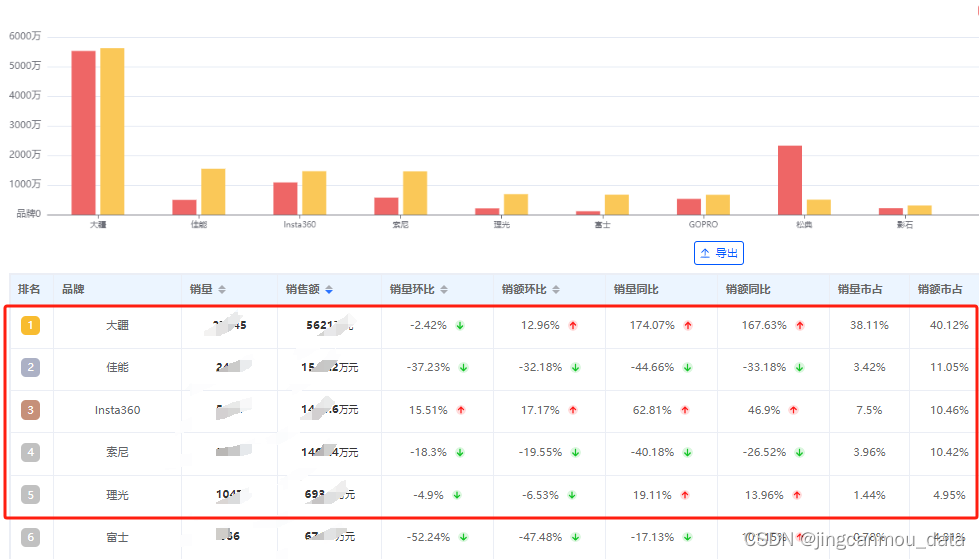The image size is (979, 559).
Task: Click down arrow next to -37.23%
Action: coord(463,367)
